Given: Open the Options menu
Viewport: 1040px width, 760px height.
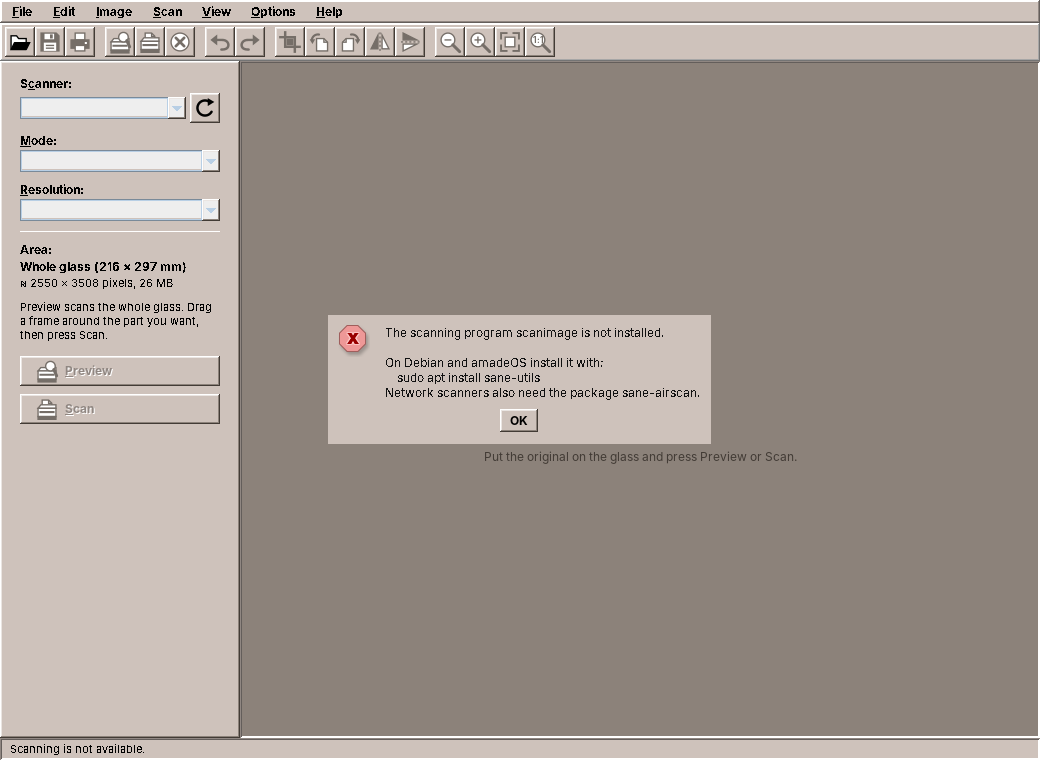Looking at the screenshot, I should coord(273,12).
